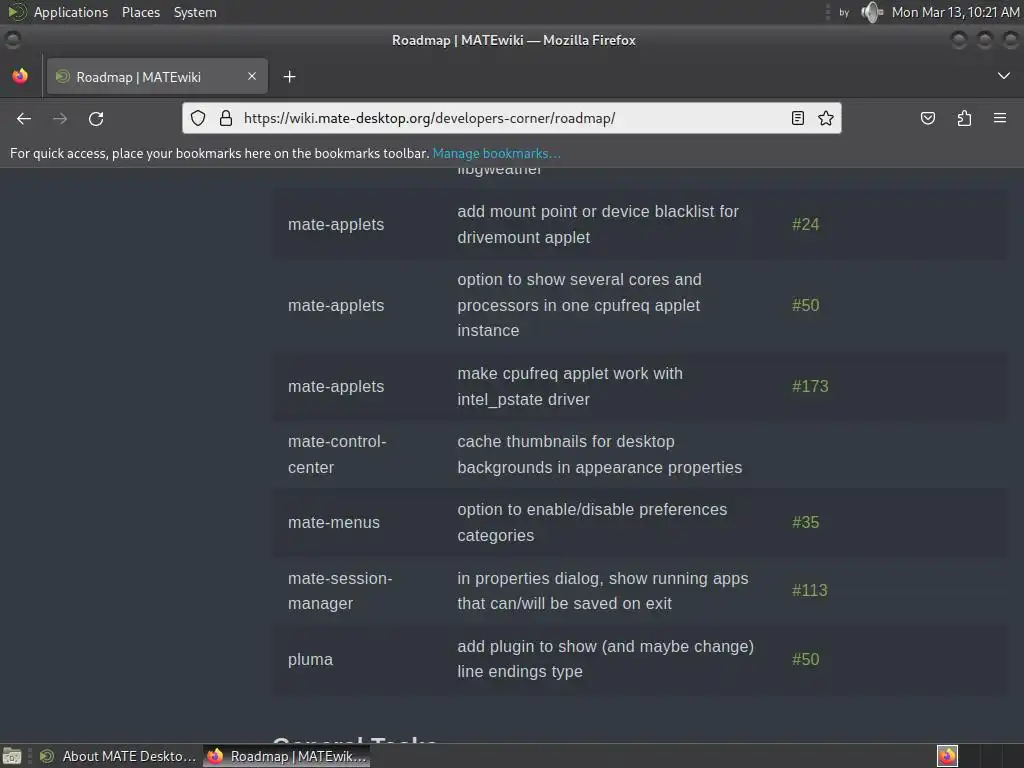Open a new tab with plus
The width and height of the screenshot is (1024, 768).
click(x=289, y=77)
